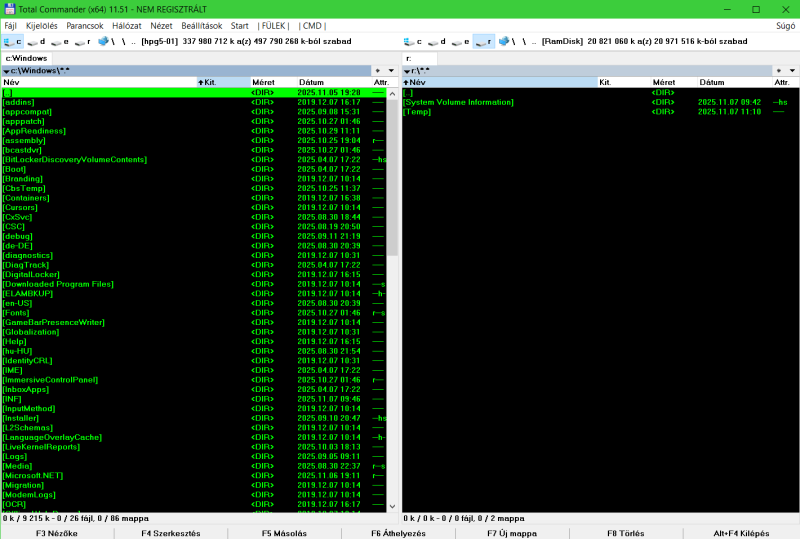Switch left panel to drive c
The height and width of the screenshot is (539, 800).
[x=12, y=41]
